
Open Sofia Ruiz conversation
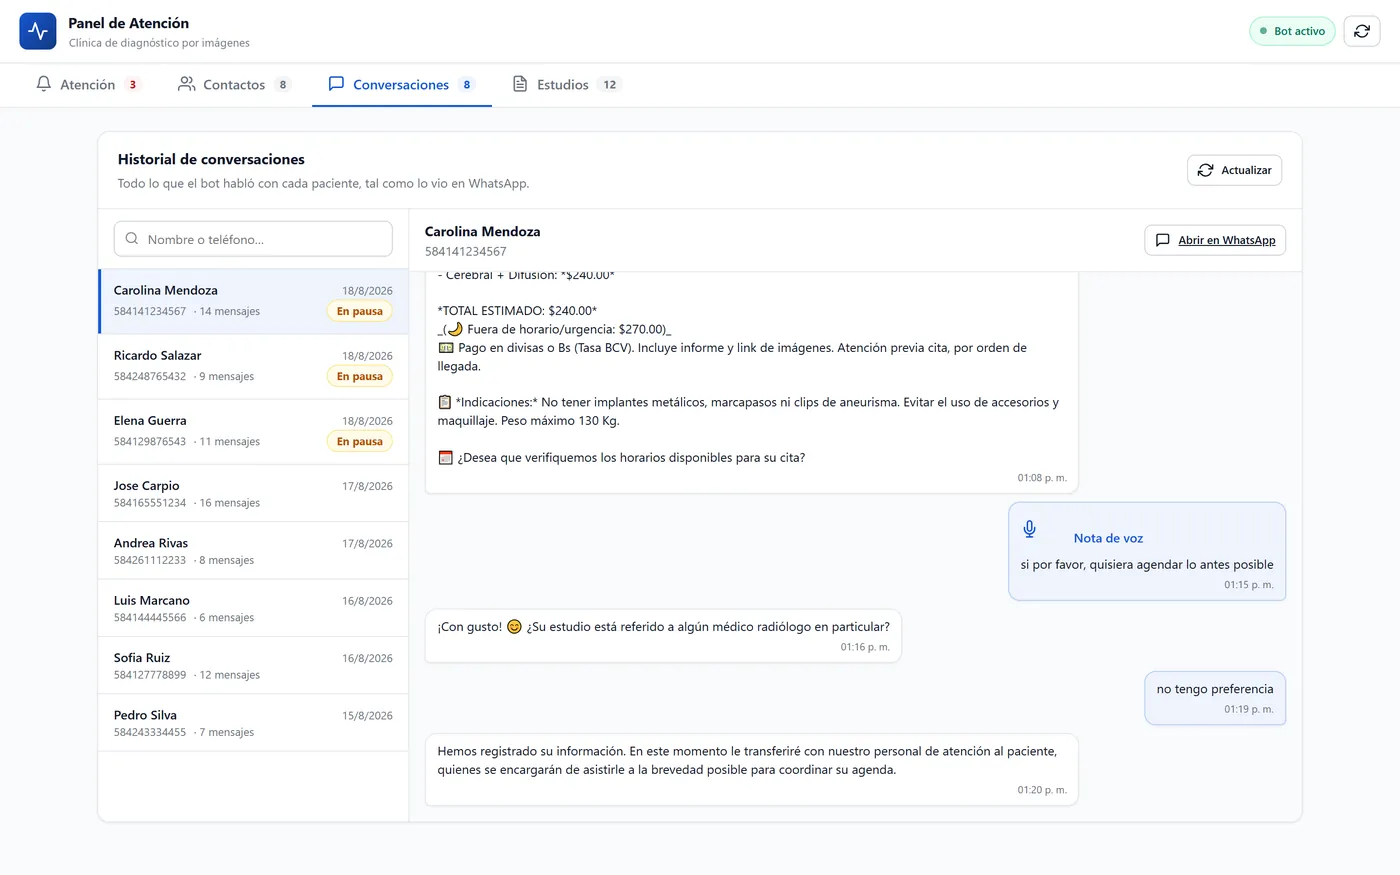coord(253,665)
